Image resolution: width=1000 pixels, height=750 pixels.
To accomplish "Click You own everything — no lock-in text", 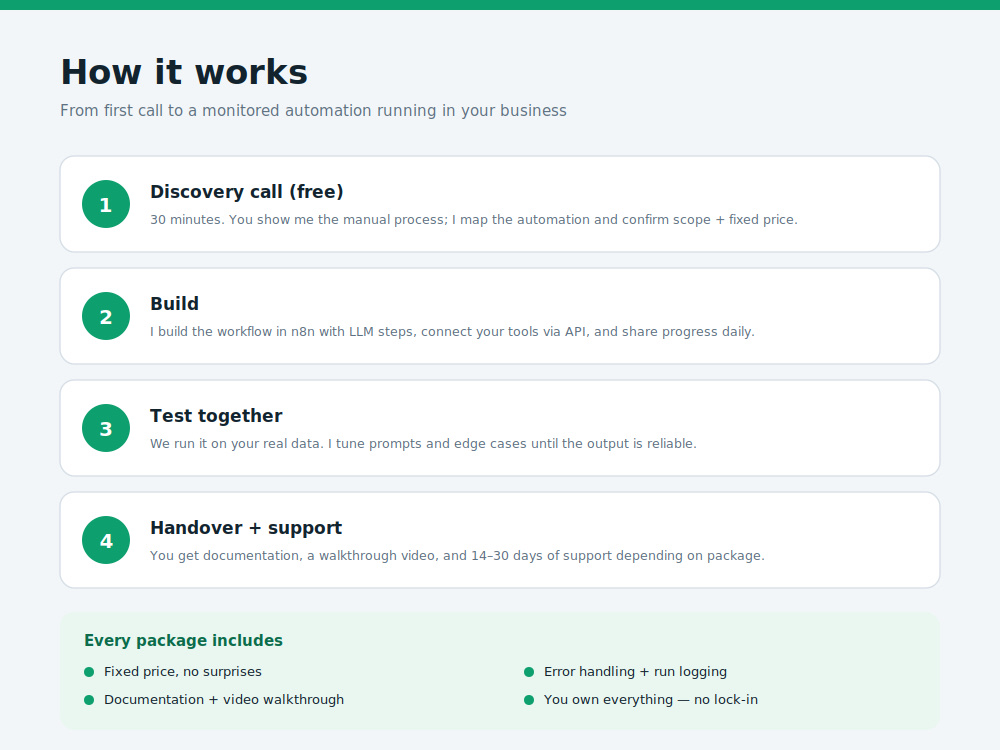I will pyautogui.click(x=651, y=700).
